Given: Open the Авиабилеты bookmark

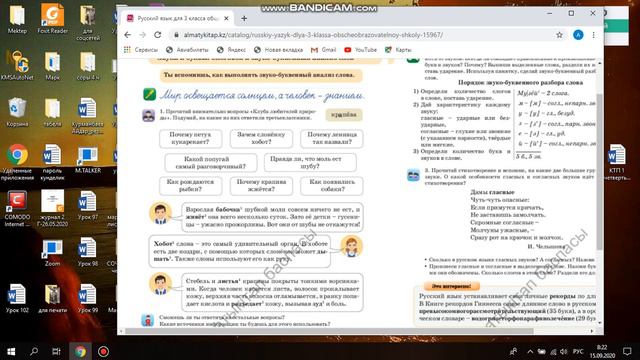Looking at the screenshot, I should (x=187, y=50).
